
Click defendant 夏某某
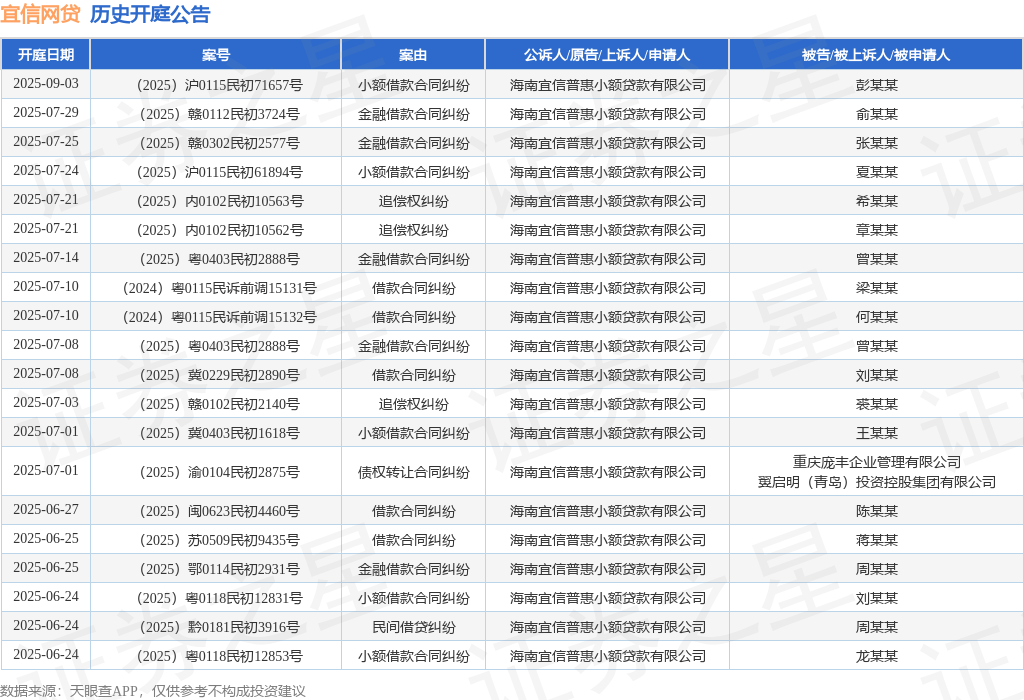point(876,172)
